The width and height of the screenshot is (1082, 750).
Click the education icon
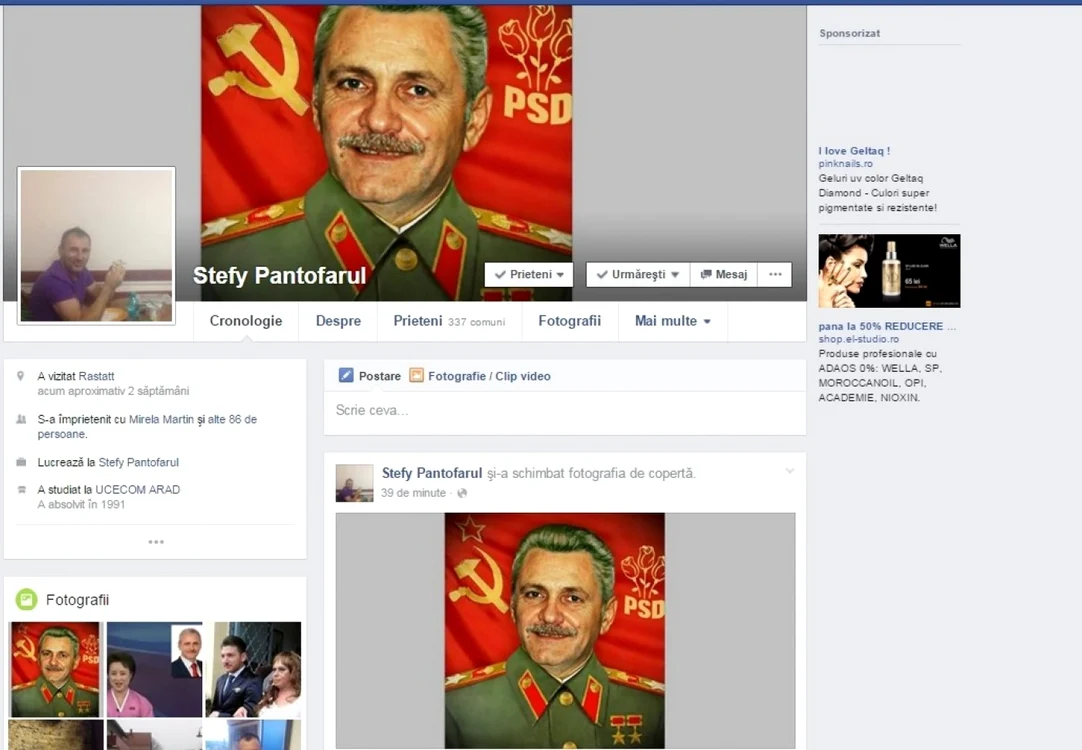point(21,489)
